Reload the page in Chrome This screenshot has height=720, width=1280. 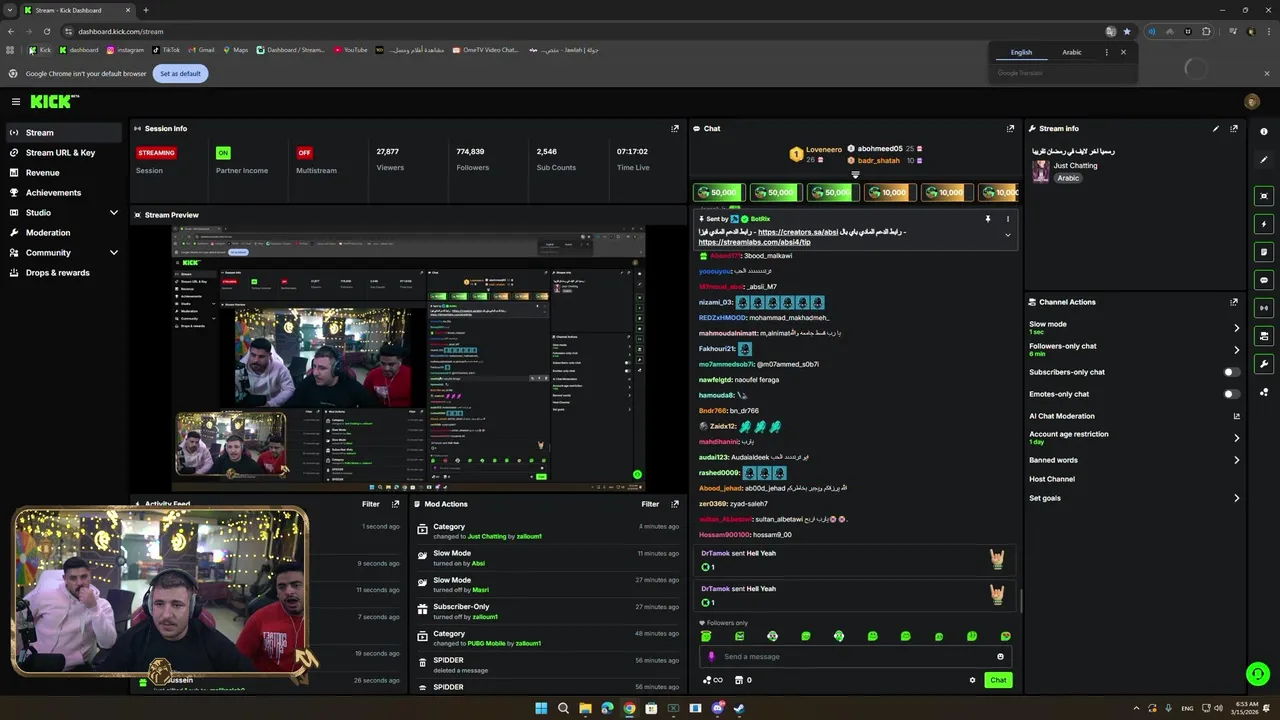pyautogui.click(x=48, y=31)
